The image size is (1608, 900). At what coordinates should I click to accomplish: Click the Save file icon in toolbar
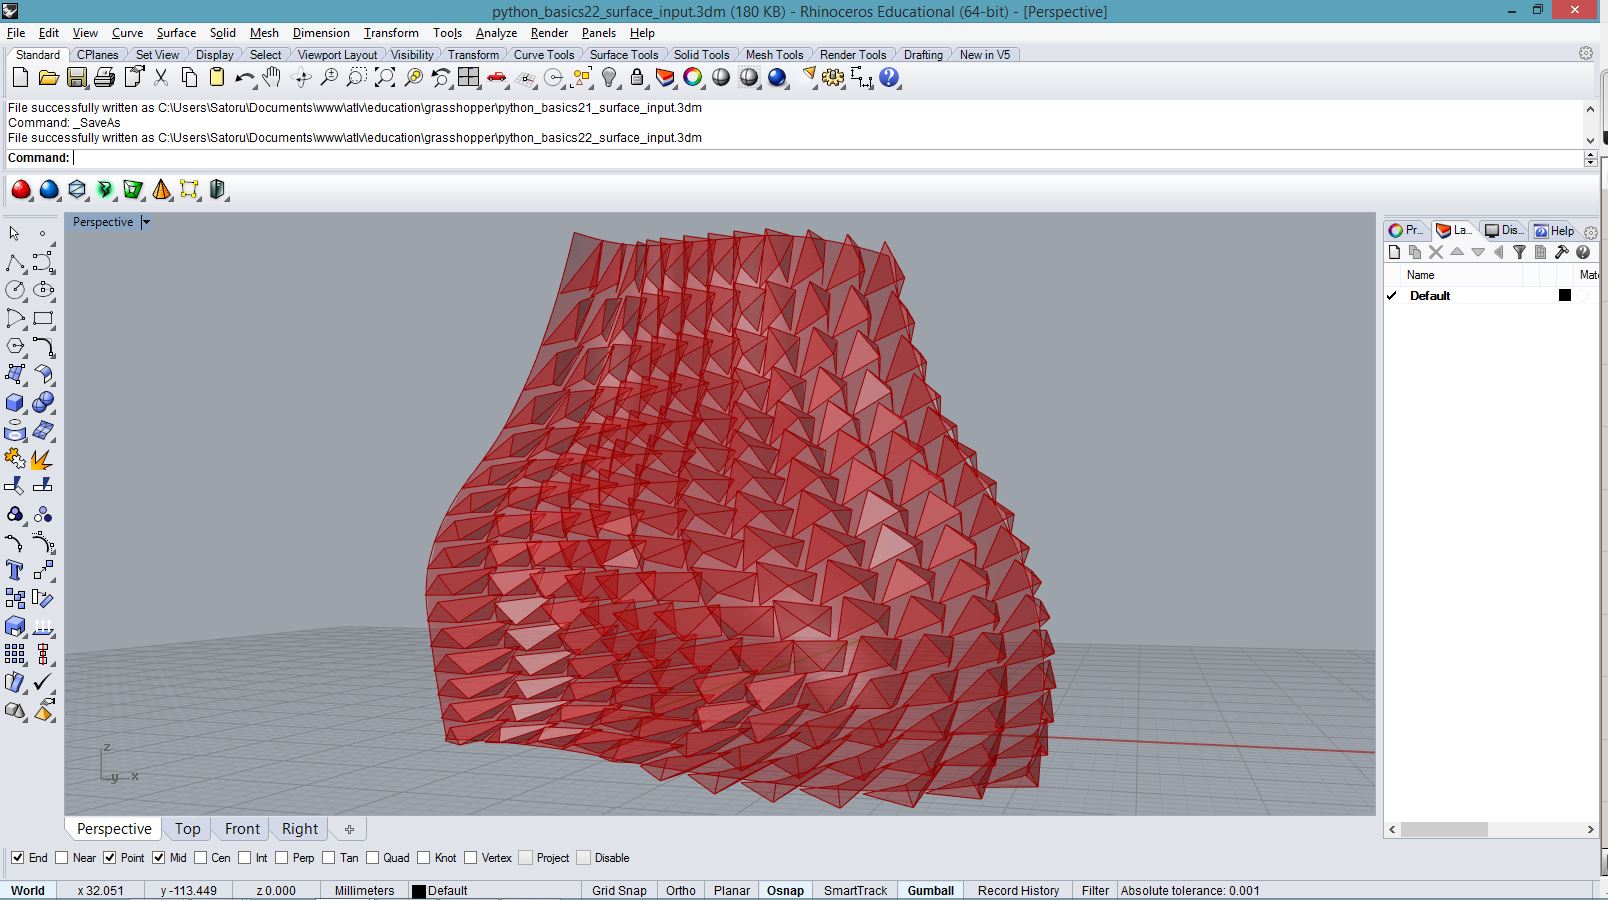point(76,78)
